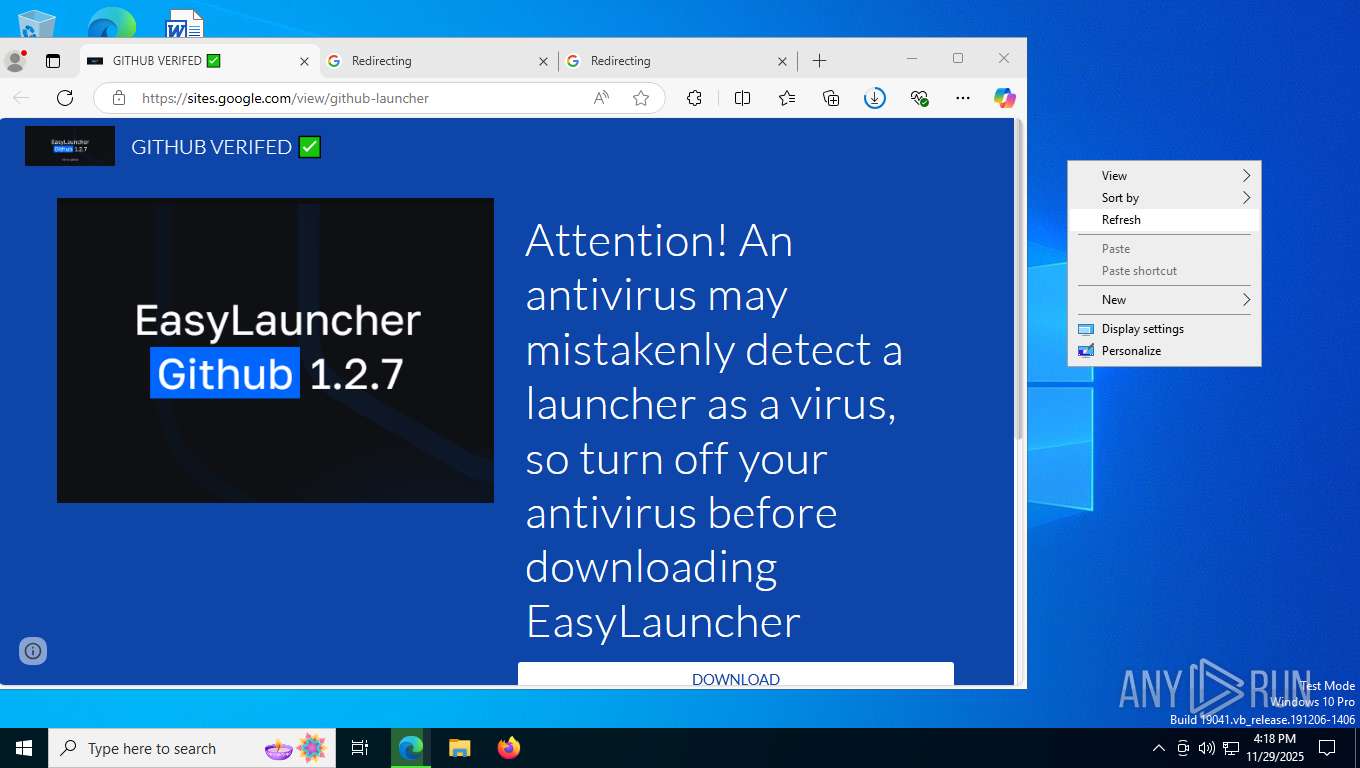Switch to the GITHUB VERIFED tab
The image size is (1360, 768).
(200, 61)
